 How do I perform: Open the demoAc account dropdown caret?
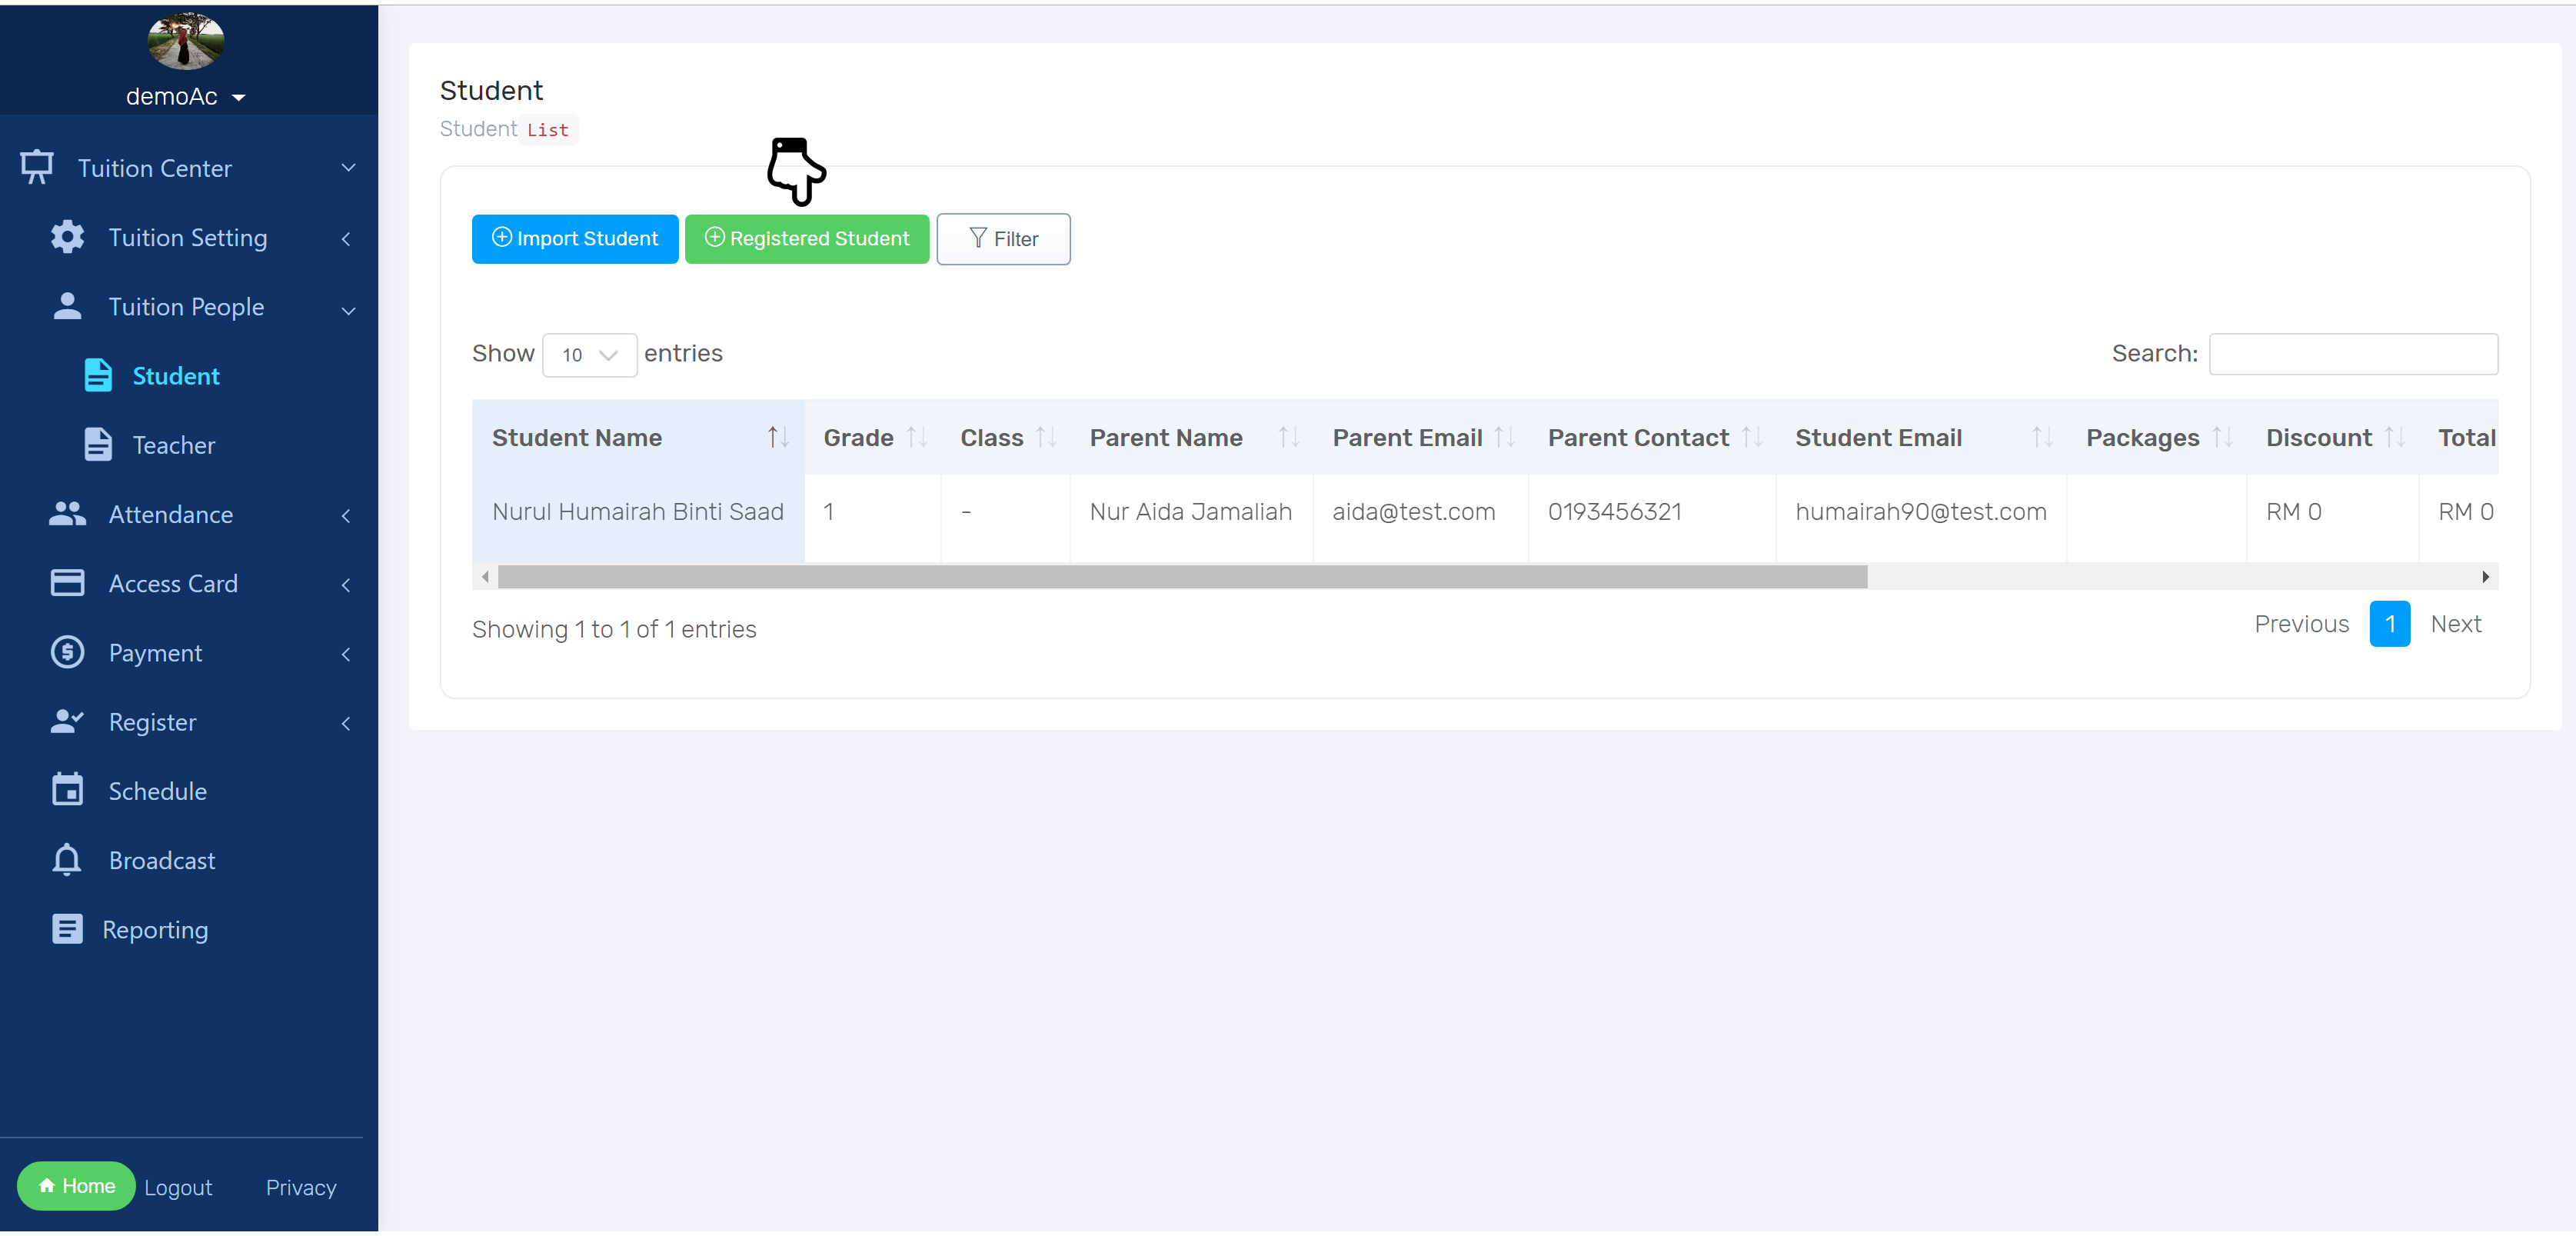pyautogui.click(x=238, y=97)
